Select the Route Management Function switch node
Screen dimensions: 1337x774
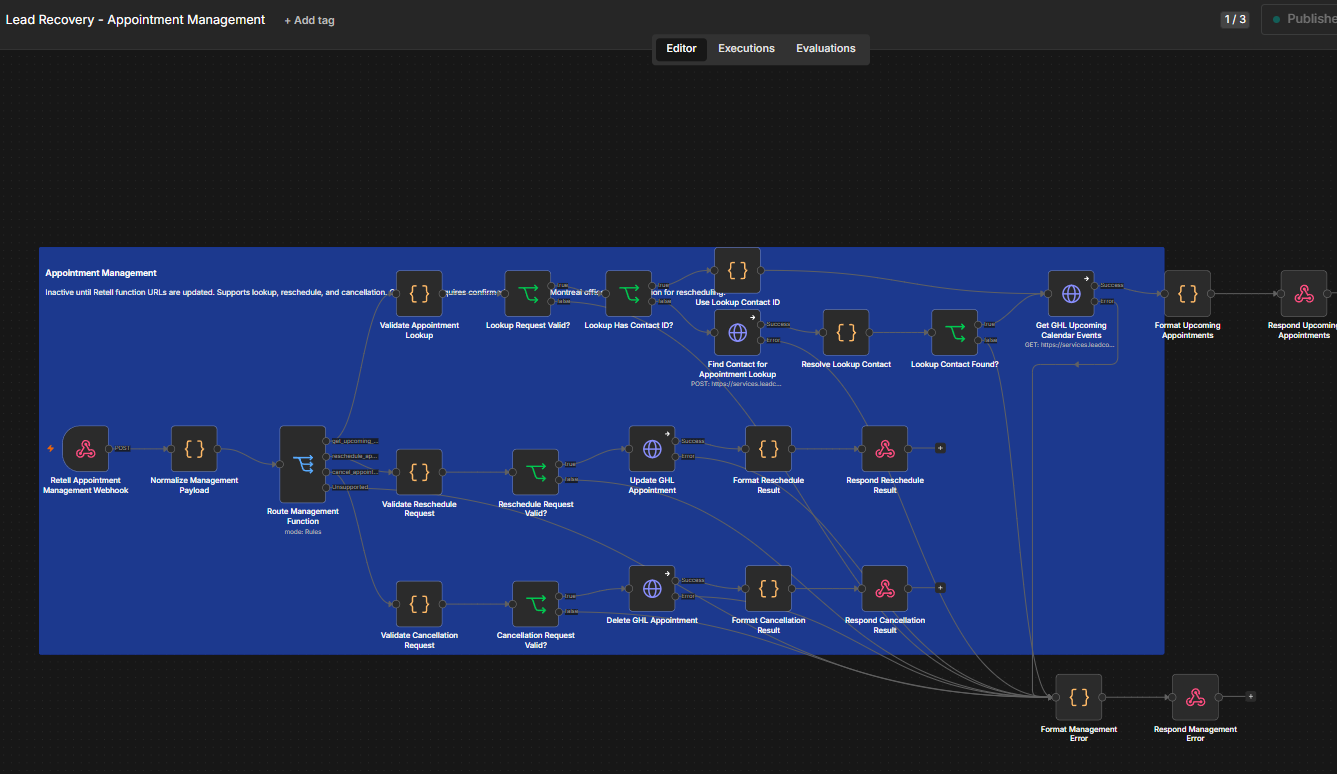click(x=303, y=464)
